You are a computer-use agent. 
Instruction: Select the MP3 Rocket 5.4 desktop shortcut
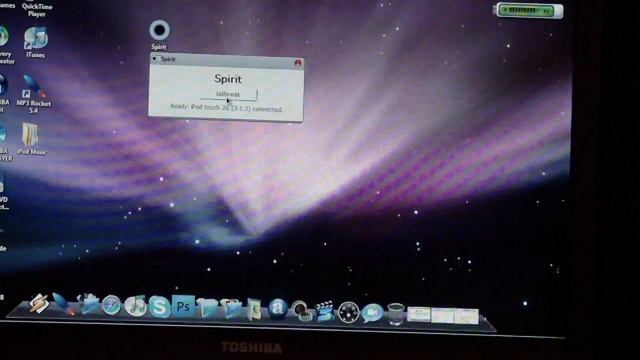(x=34, y=94)
